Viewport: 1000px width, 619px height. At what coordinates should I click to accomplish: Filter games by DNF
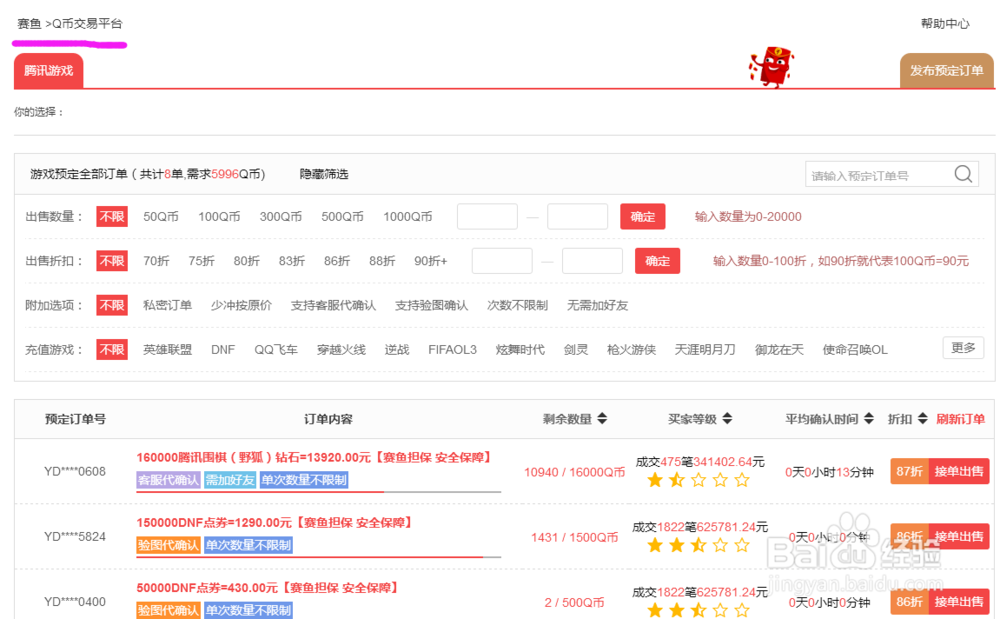coord(223,349)
